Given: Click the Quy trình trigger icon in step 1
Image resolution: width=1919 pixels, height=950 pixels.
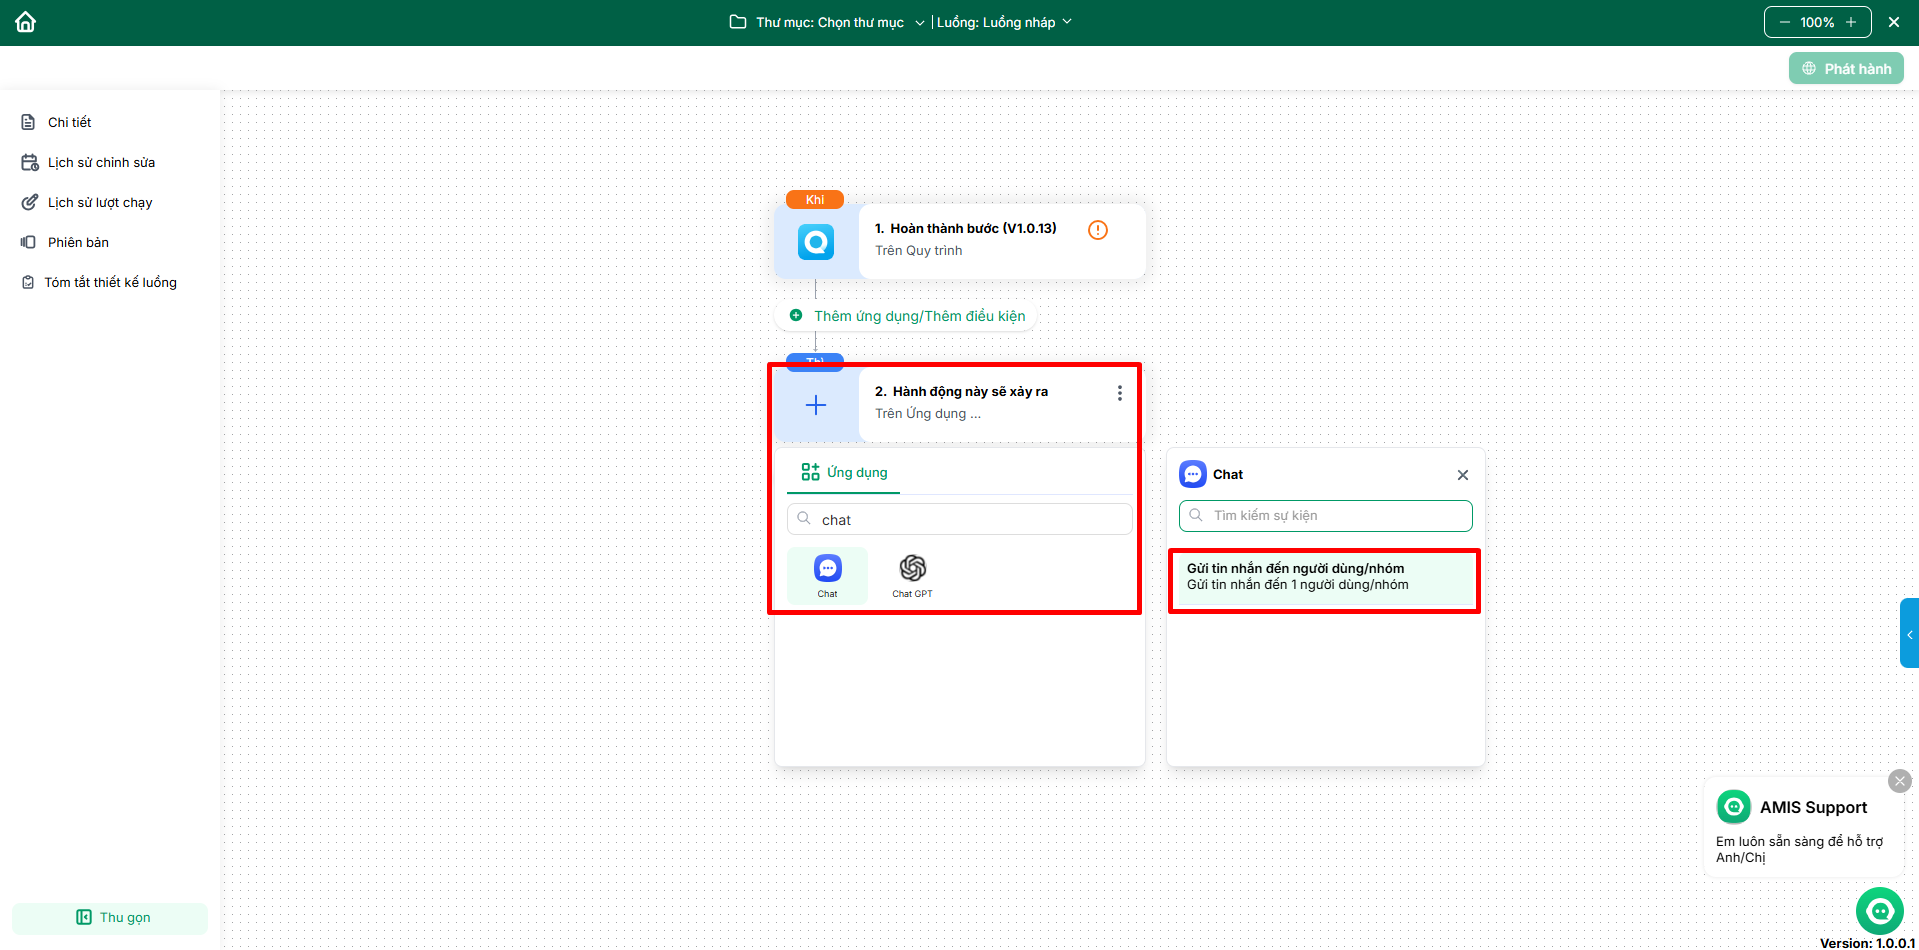Looking at the screenshot, I should [816, 242].
